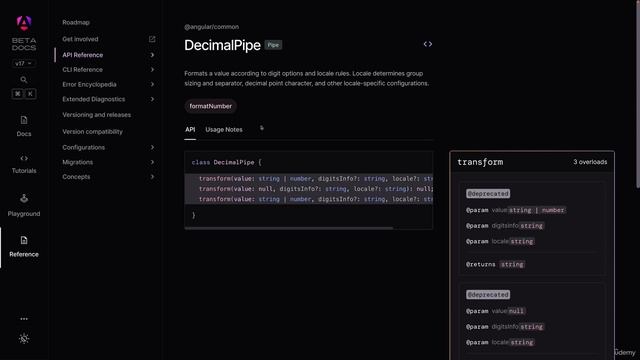Click the Angular logo icon

click(x=24, y=23)
